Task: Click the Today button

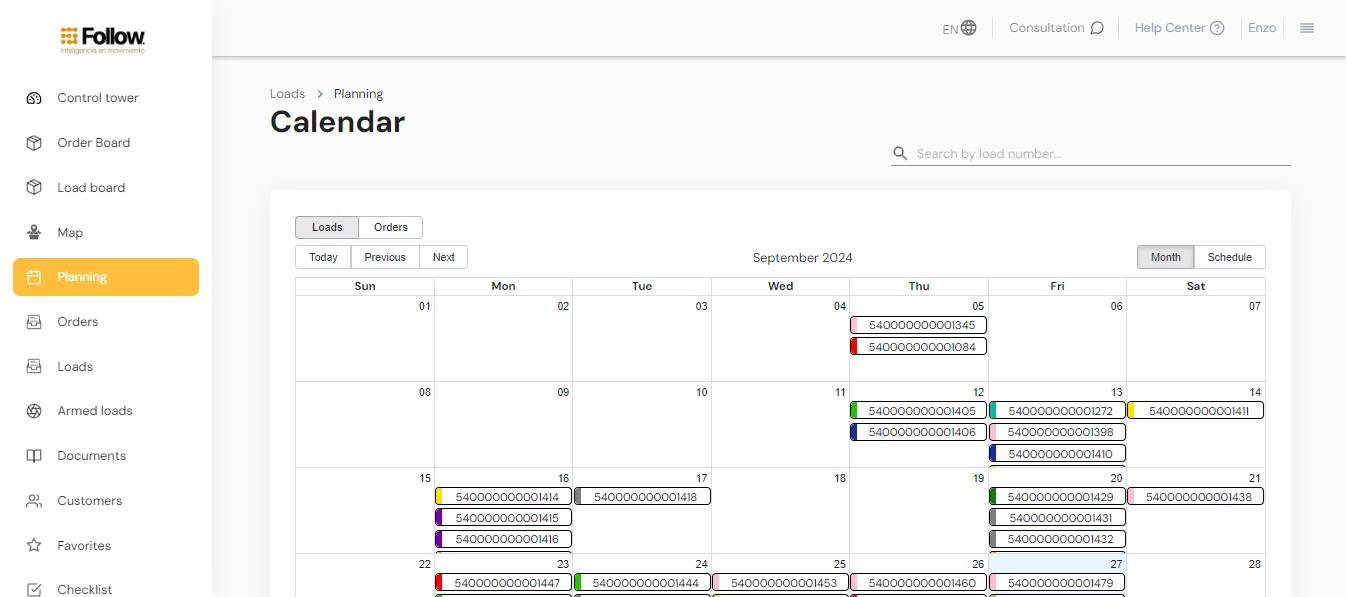Action: (x=323, y=257)
